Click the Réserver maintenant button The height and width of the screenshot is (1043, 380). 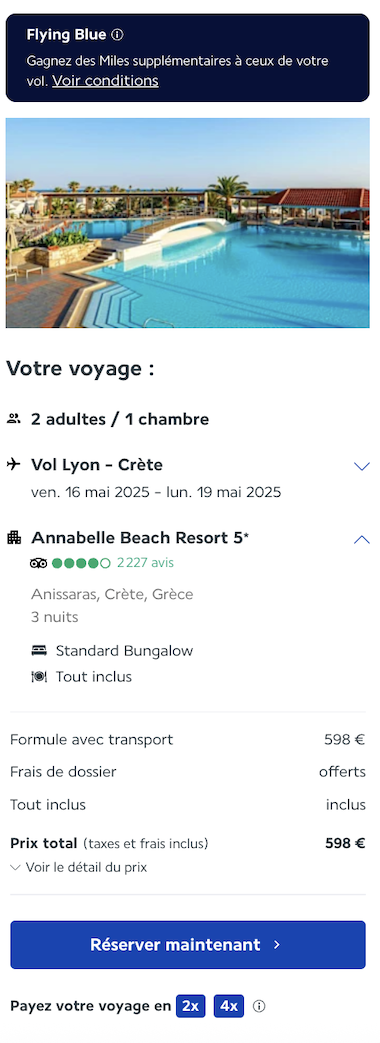tap(188, 945)
